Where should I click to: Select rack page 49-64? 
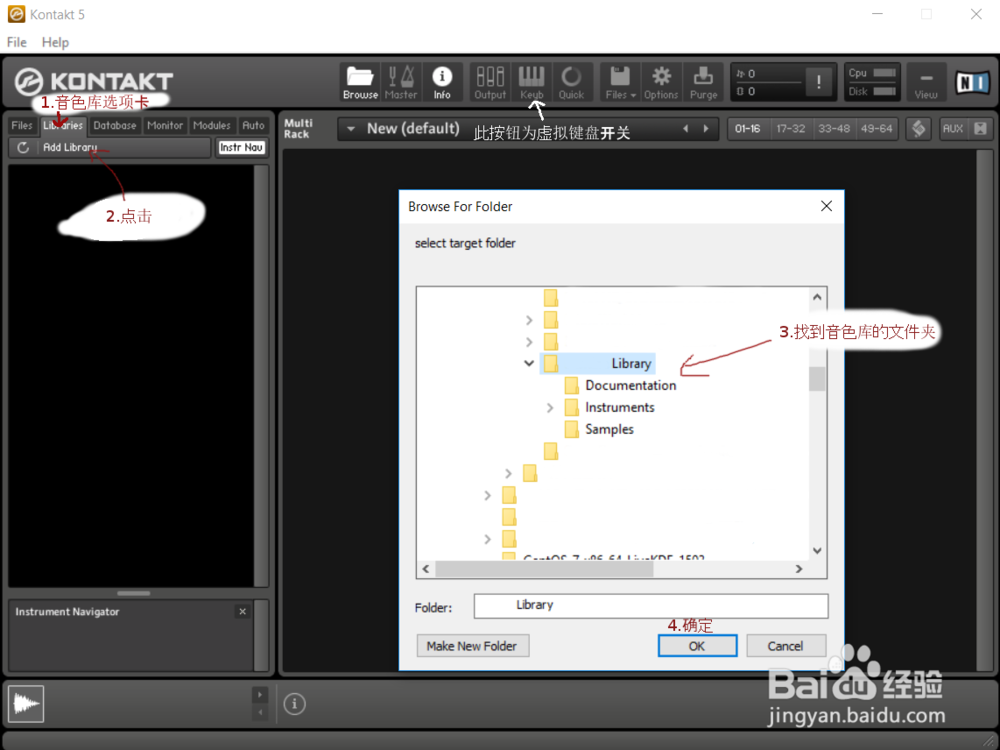[877, 129]
